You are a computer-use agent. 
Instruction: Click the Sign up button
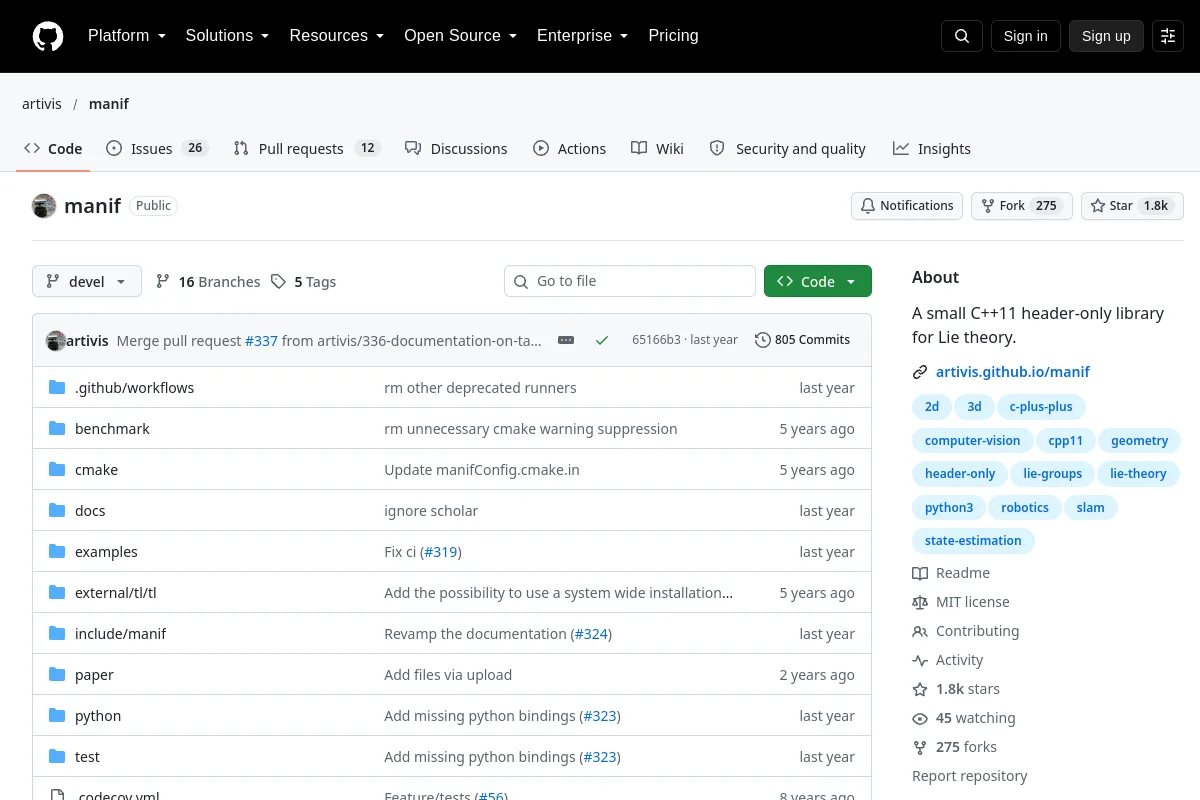pos(1106,36)
